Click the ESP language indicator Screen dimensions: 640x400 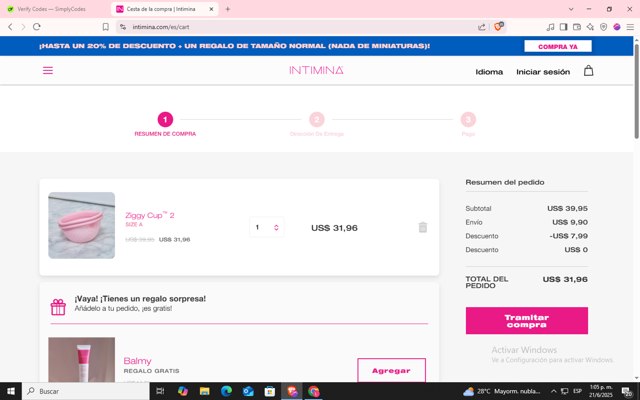pos(577,391)
